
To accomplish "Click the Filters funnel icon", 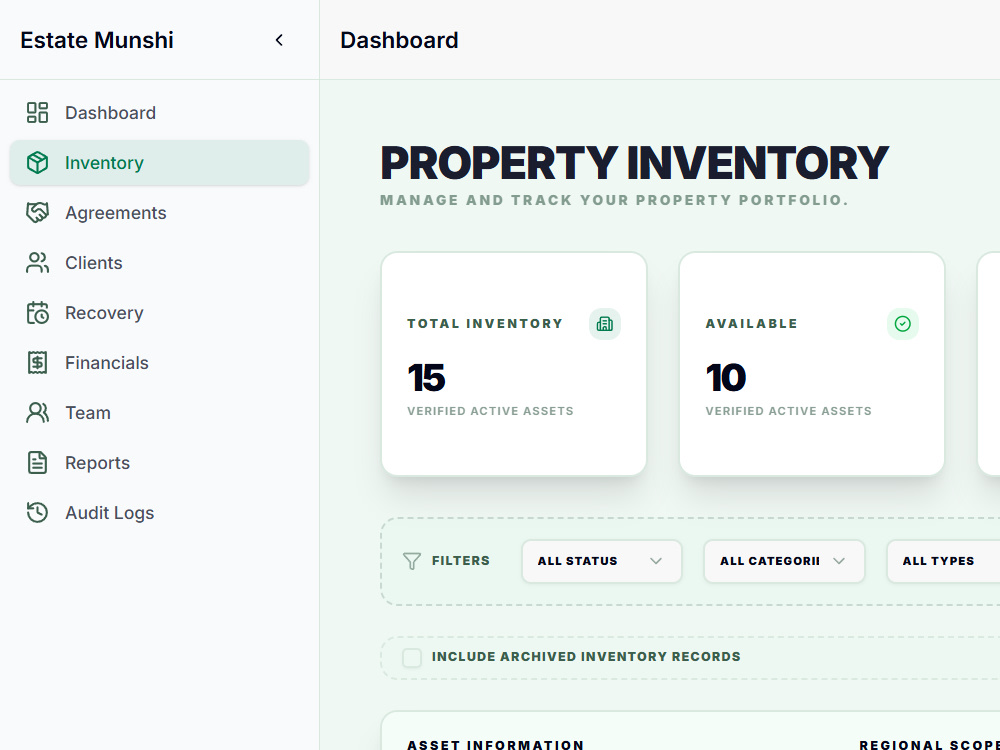I will pos(412,561).
